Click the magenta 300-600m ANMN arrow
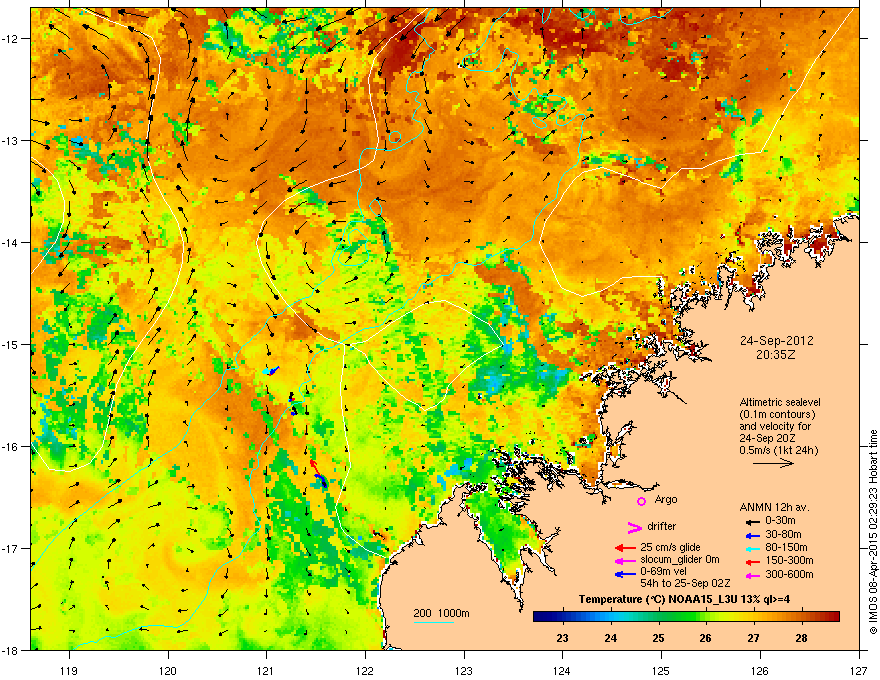Screen dimensions: 880x680 pos(751,576)
